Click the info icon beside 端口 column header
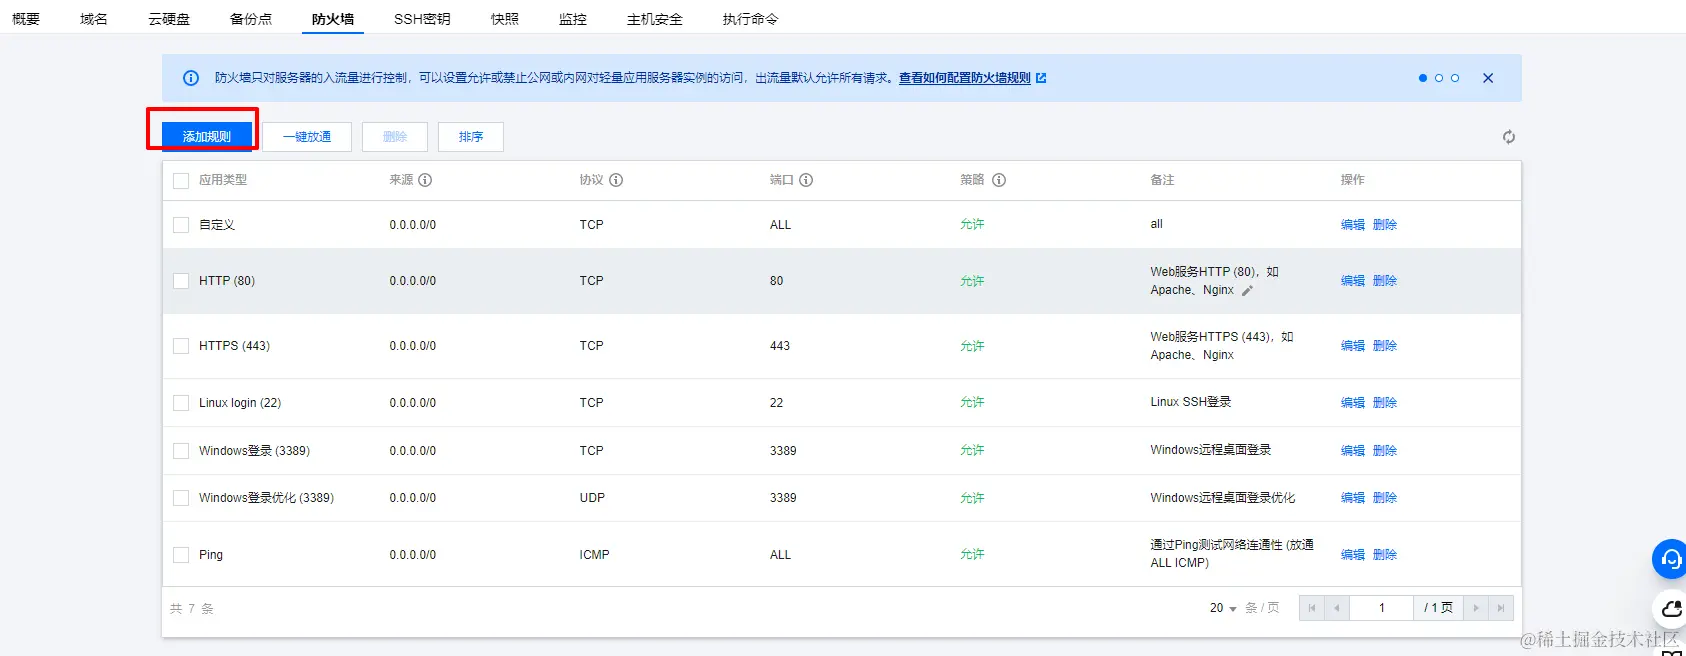The height and width of the screenshot is (656, 1686). click(x=806, y=180)
